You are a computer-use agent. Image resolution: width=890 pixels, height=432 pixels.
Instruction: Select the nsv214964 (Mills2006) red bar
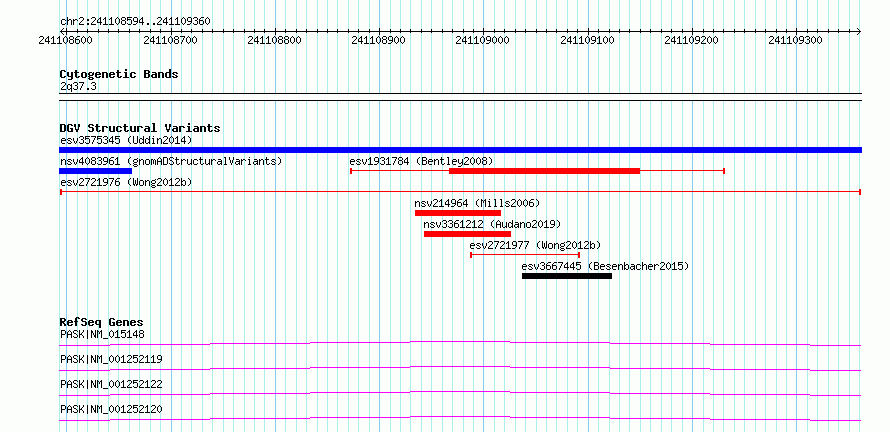(x=457, y=213)
